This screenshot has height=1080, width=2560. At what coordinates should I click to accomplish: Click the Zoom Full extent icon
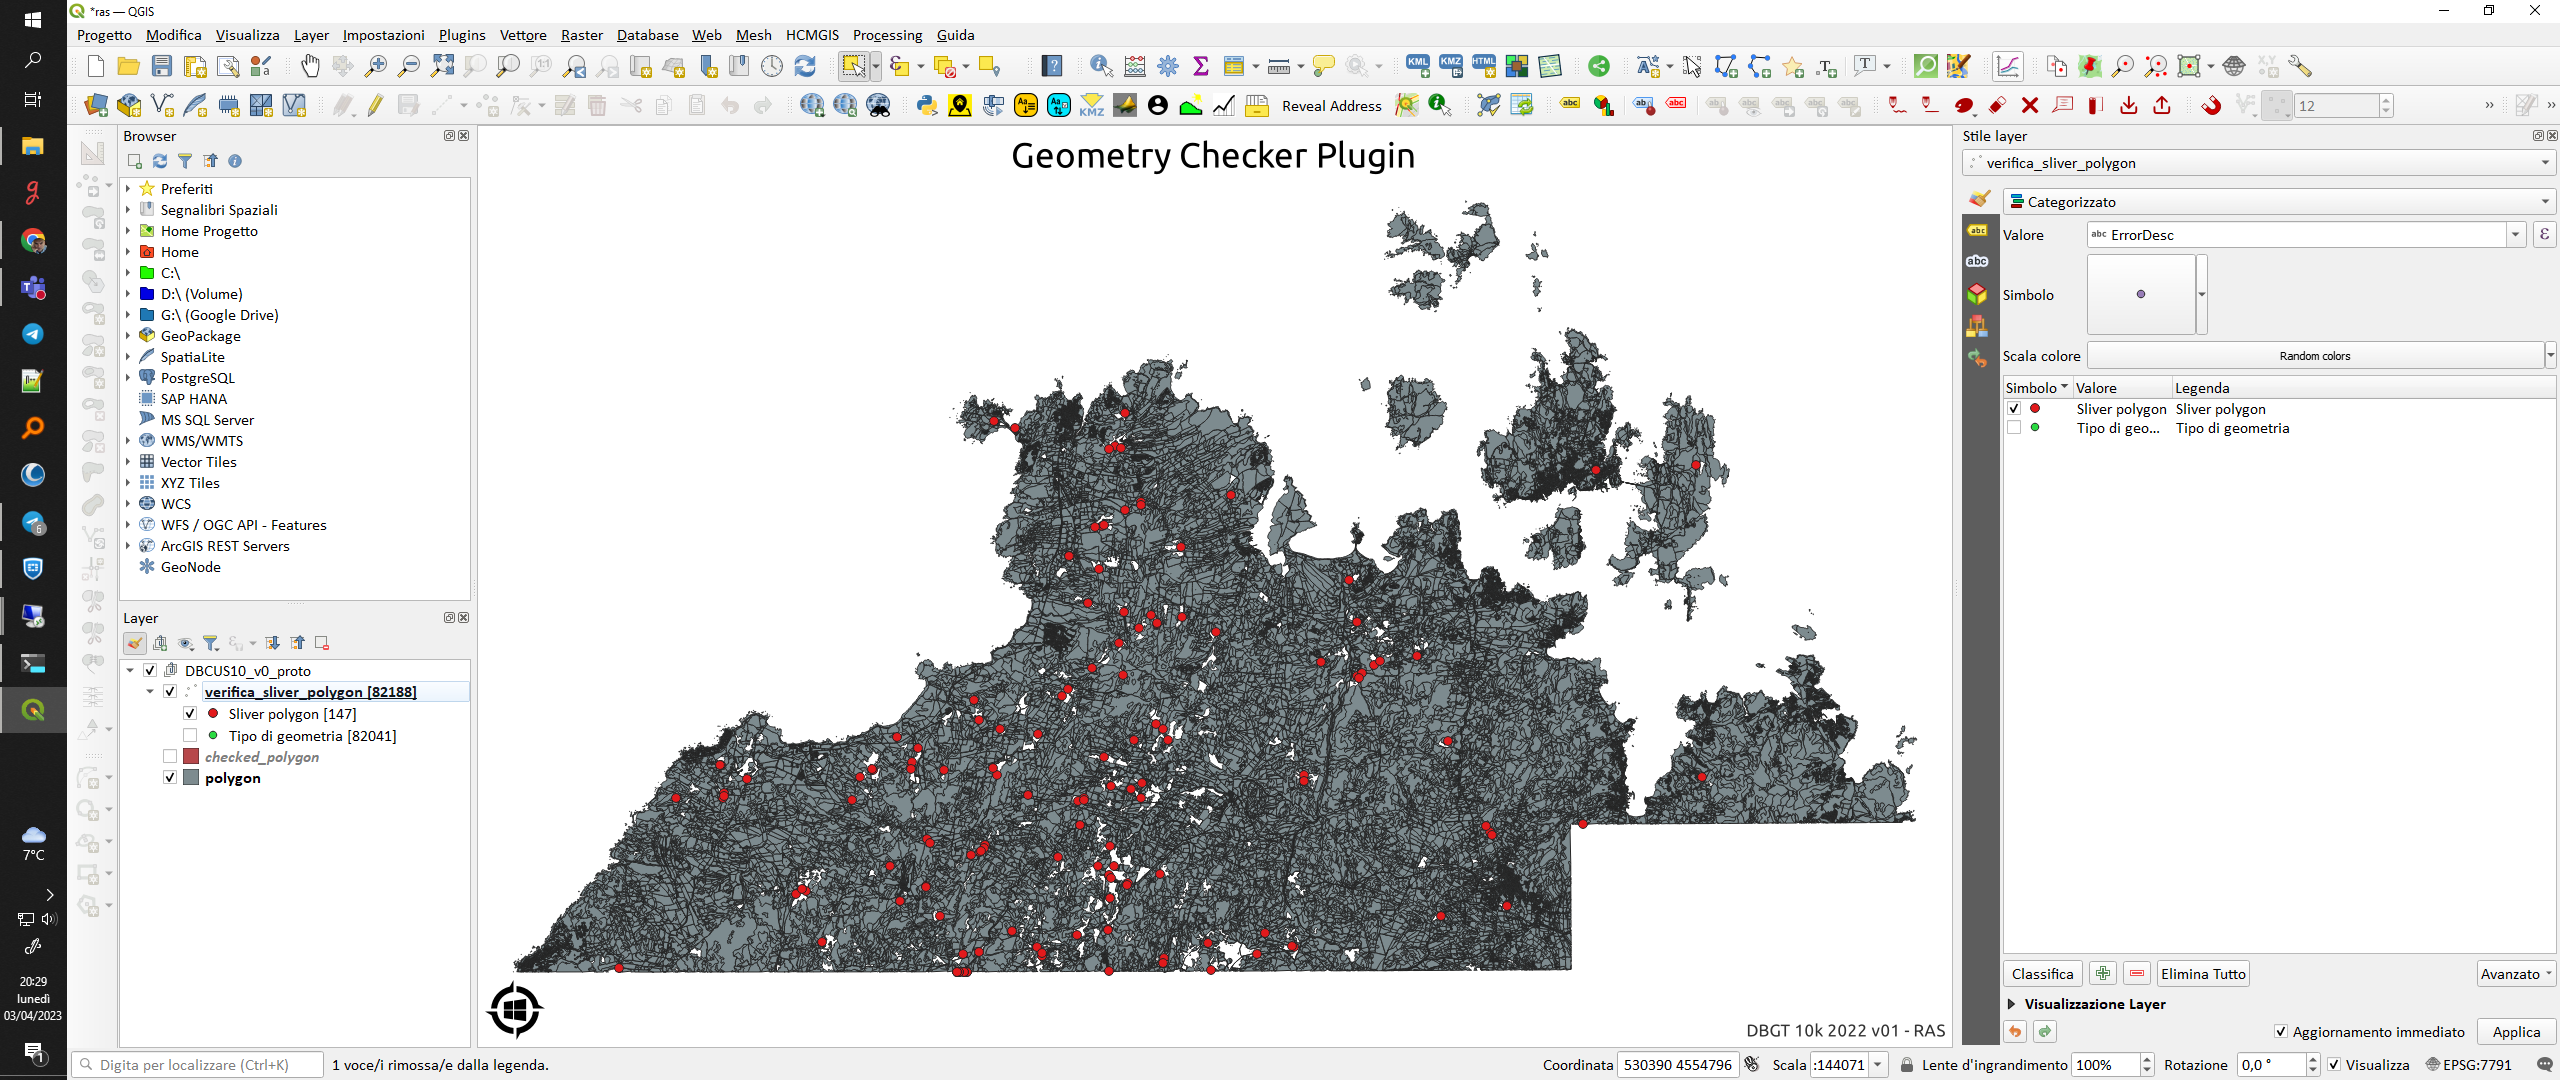click(442, 67)
